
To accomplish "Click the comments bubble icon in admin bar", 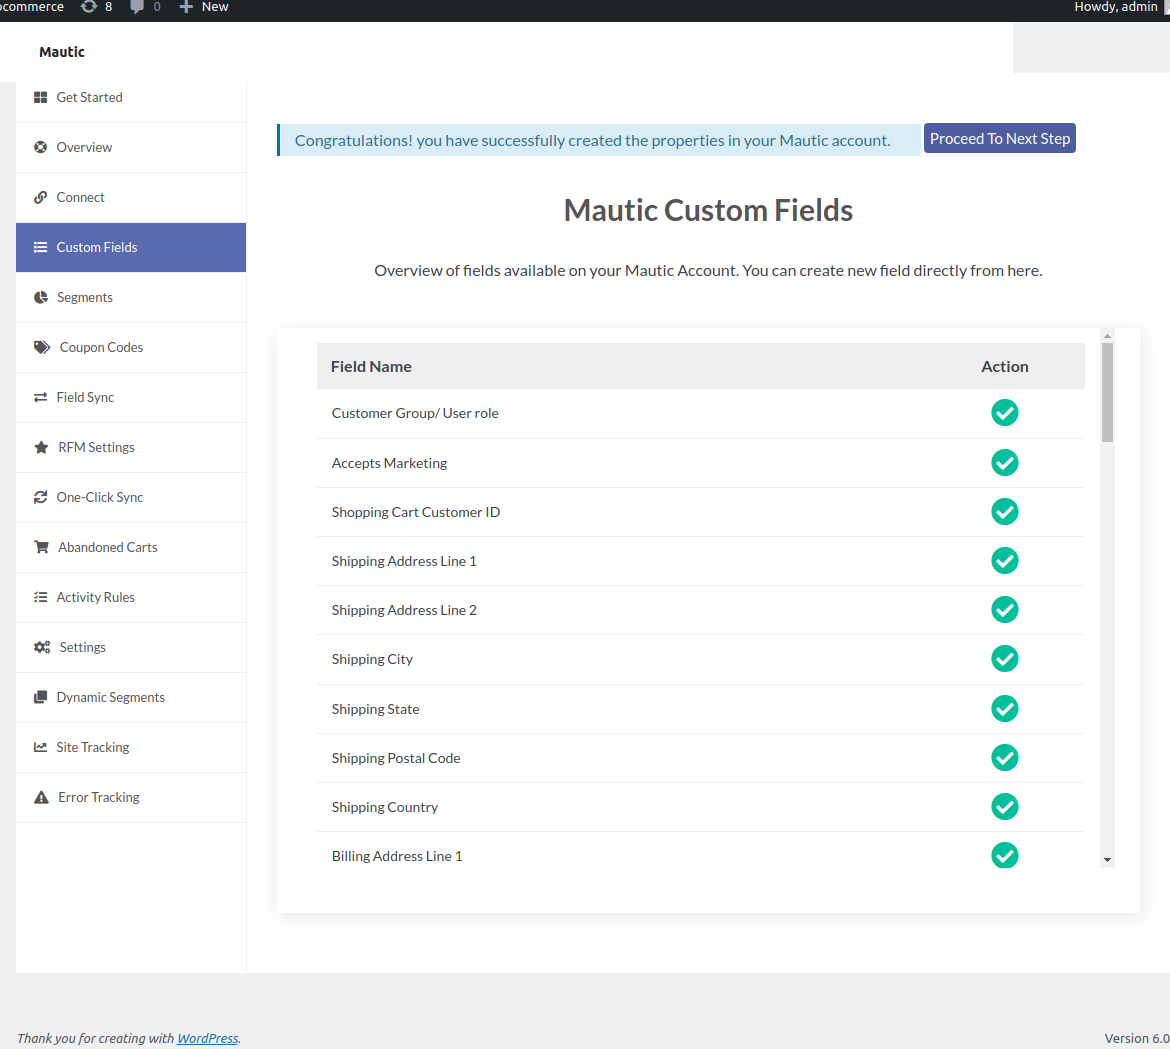I will [137, 7].
